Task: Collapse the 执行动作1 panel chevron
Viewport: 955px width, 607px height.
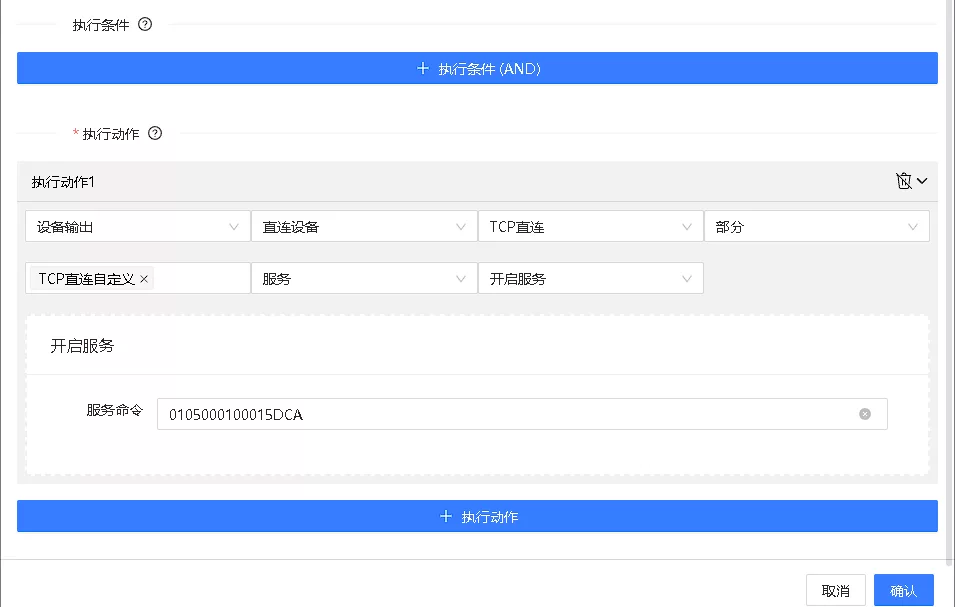Action: click(922, 181)
